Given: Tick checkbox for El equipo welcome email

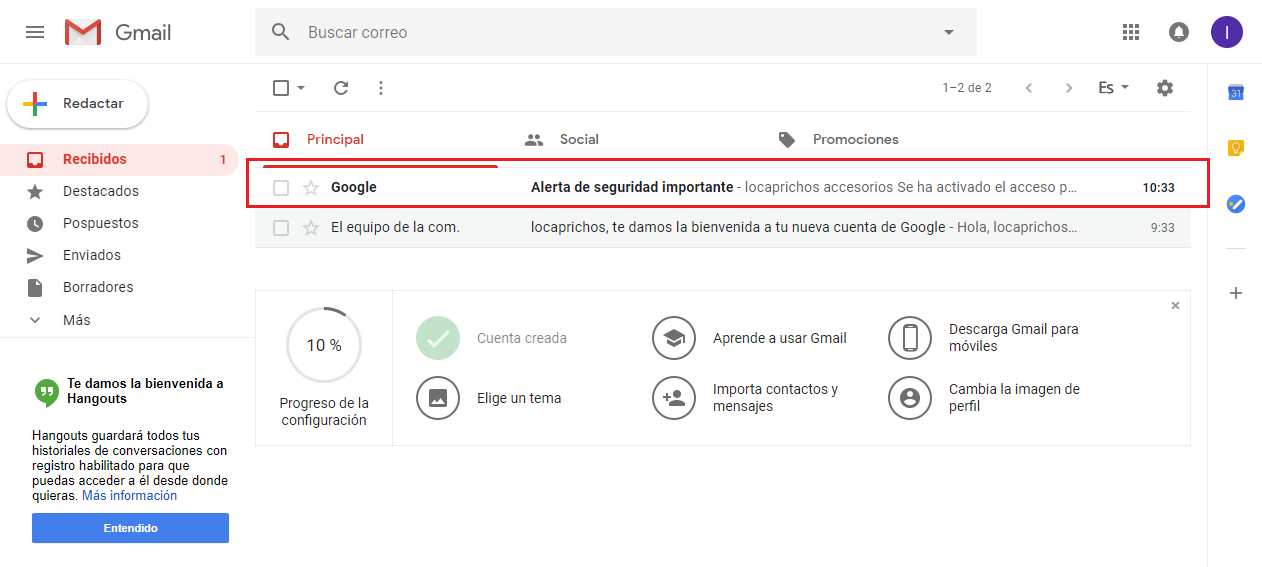Looking at the screenshot, I should coord(281,227).
